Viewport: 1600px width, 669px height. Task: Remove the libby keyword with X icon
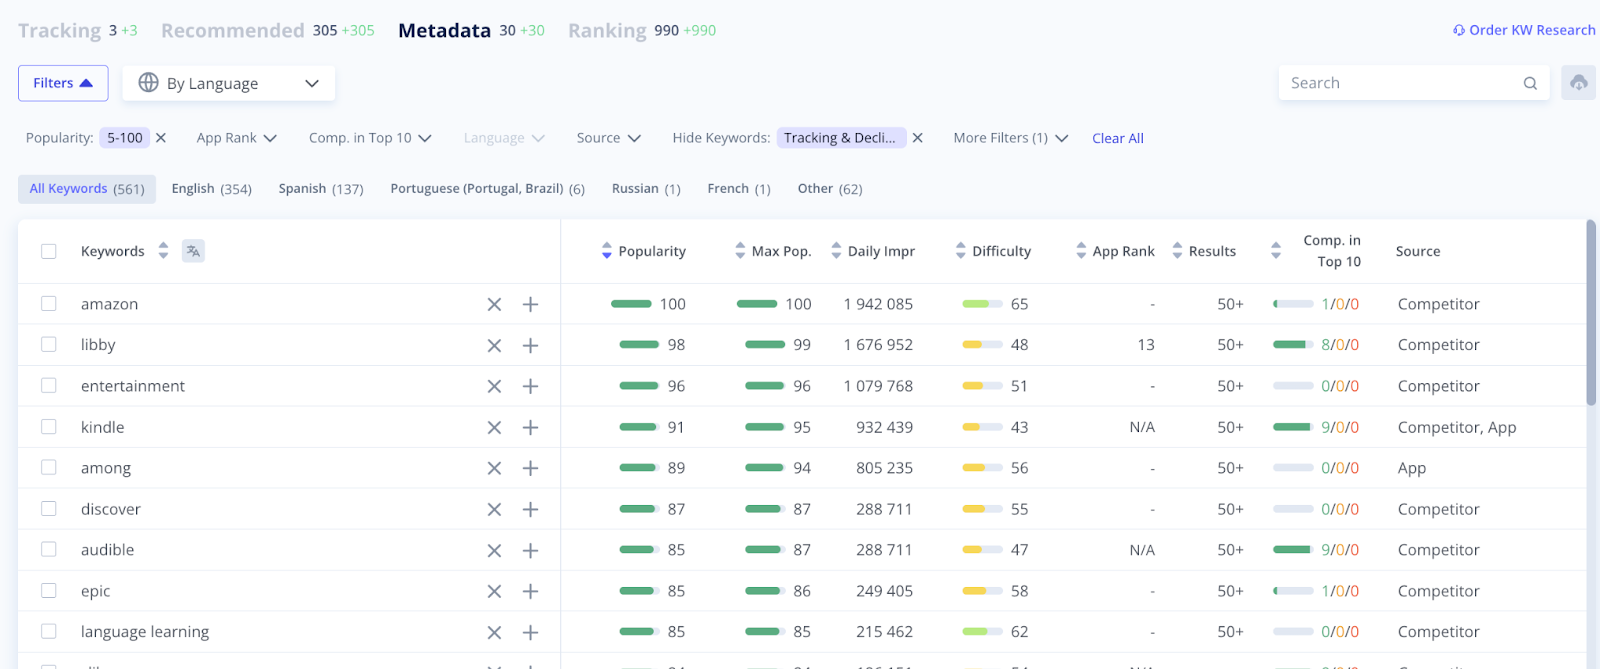[494, 345]
